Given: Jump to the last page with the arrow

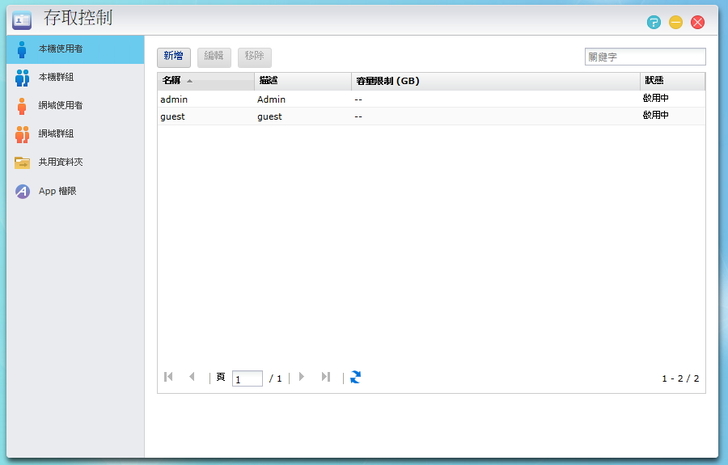Looking at the screenshot, I should coord(326,377).
